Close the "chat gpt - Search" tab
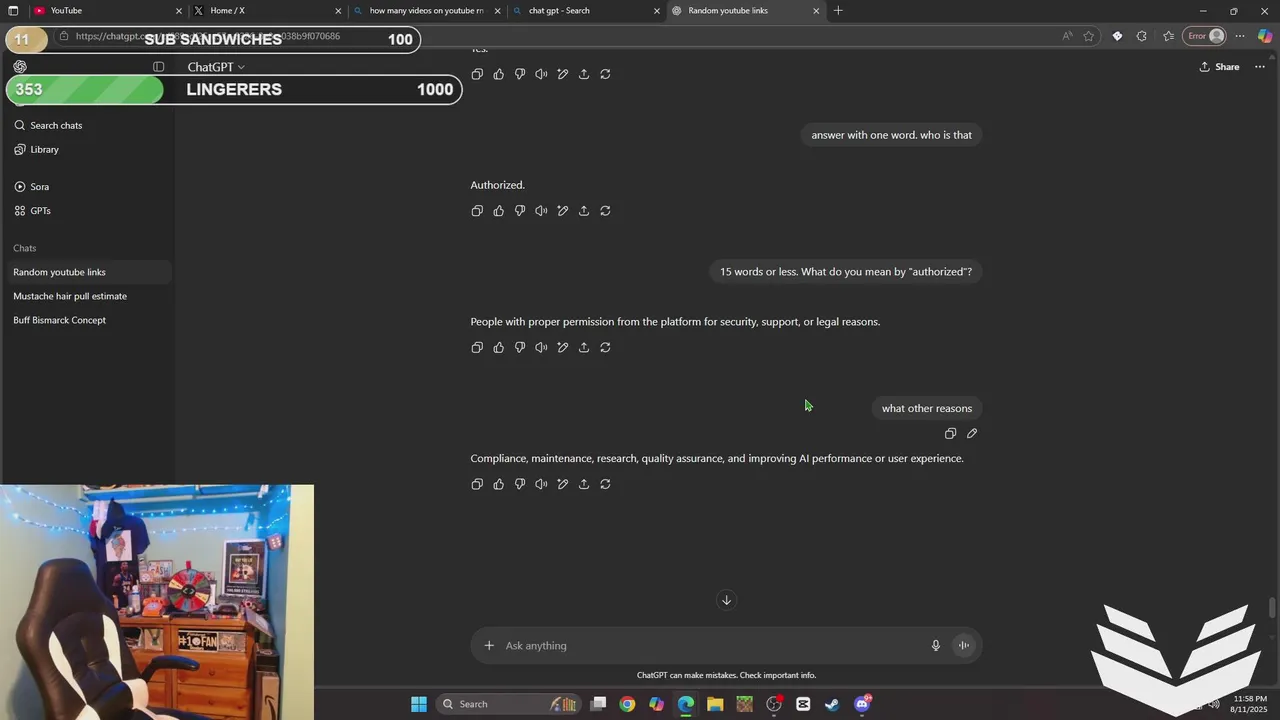This screenshot has height=720, width=1280. [x=657, y=11]
